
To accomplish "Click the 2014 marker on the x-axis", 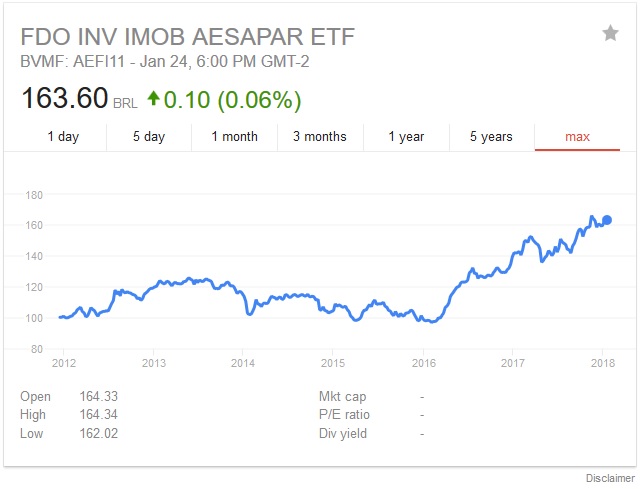I will pyautogui.click(x=244, y=362).
